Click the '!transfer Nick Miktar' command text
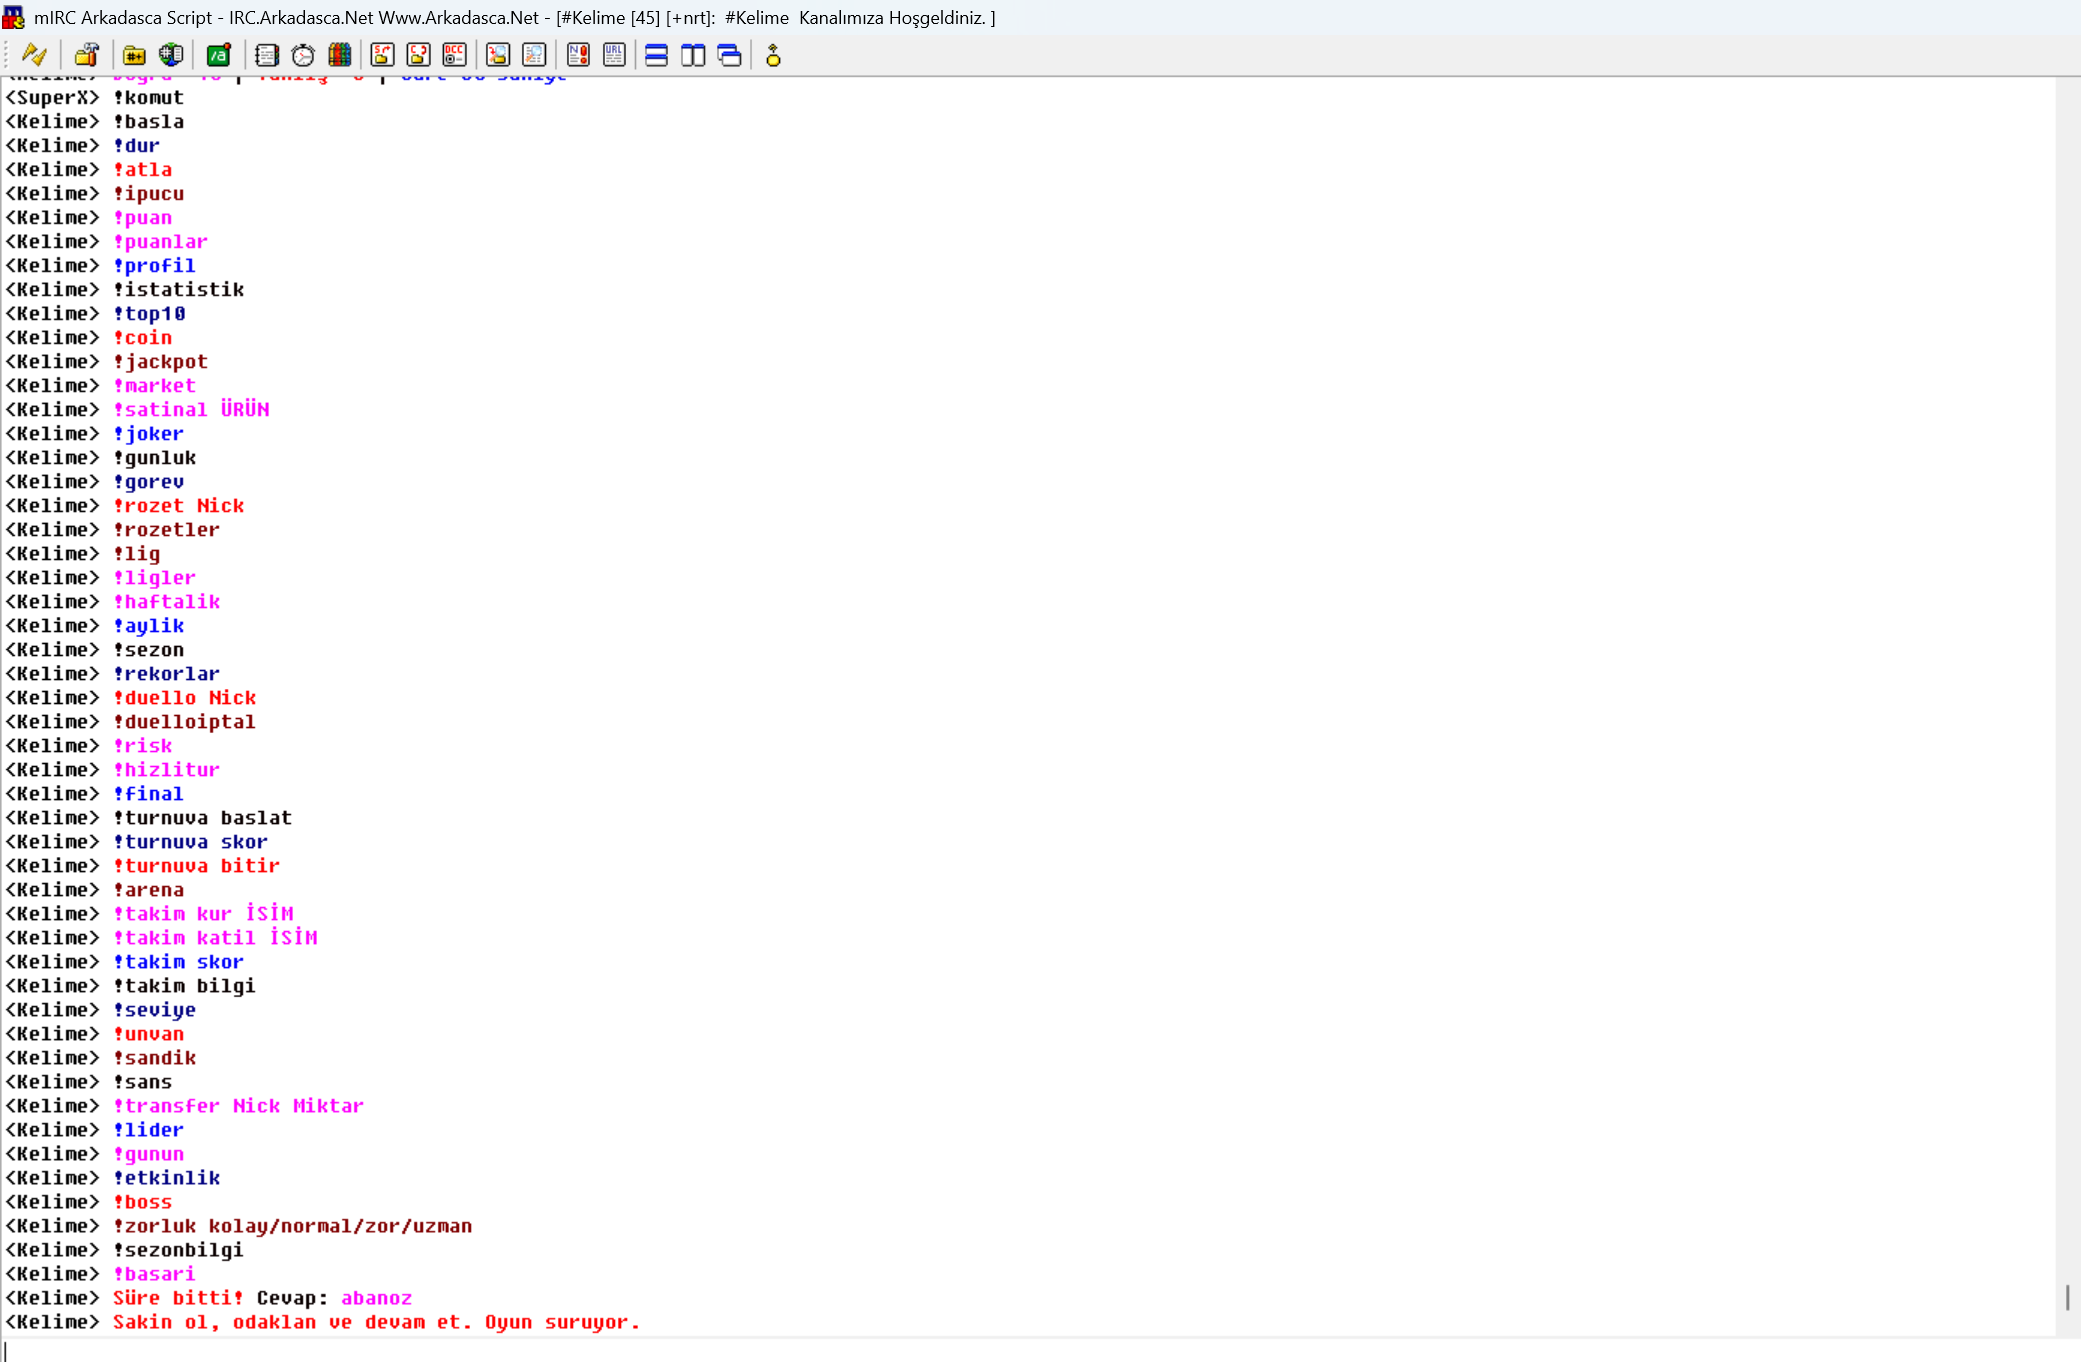 pos(238,1106)
